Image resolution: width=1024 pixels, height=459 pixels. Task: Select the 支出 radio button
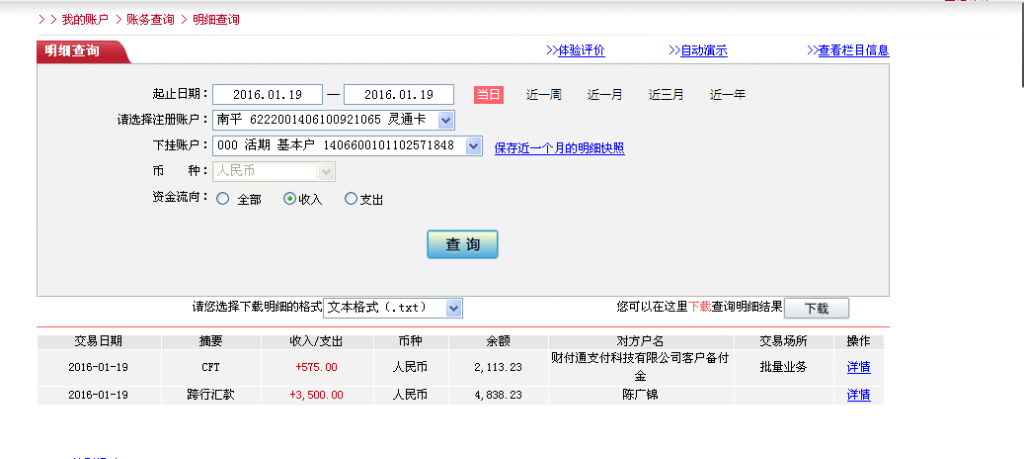tap(350, 199)
